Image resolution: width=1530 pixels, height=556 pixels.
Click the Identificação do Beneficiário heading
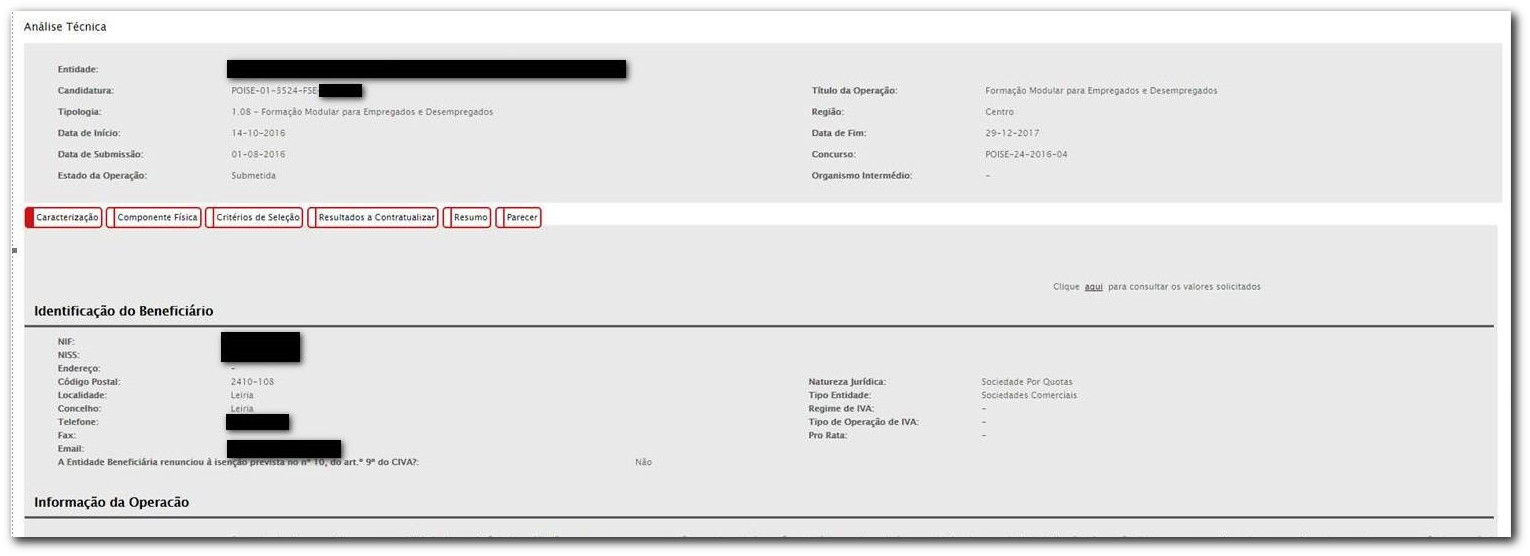pos(123,311)
